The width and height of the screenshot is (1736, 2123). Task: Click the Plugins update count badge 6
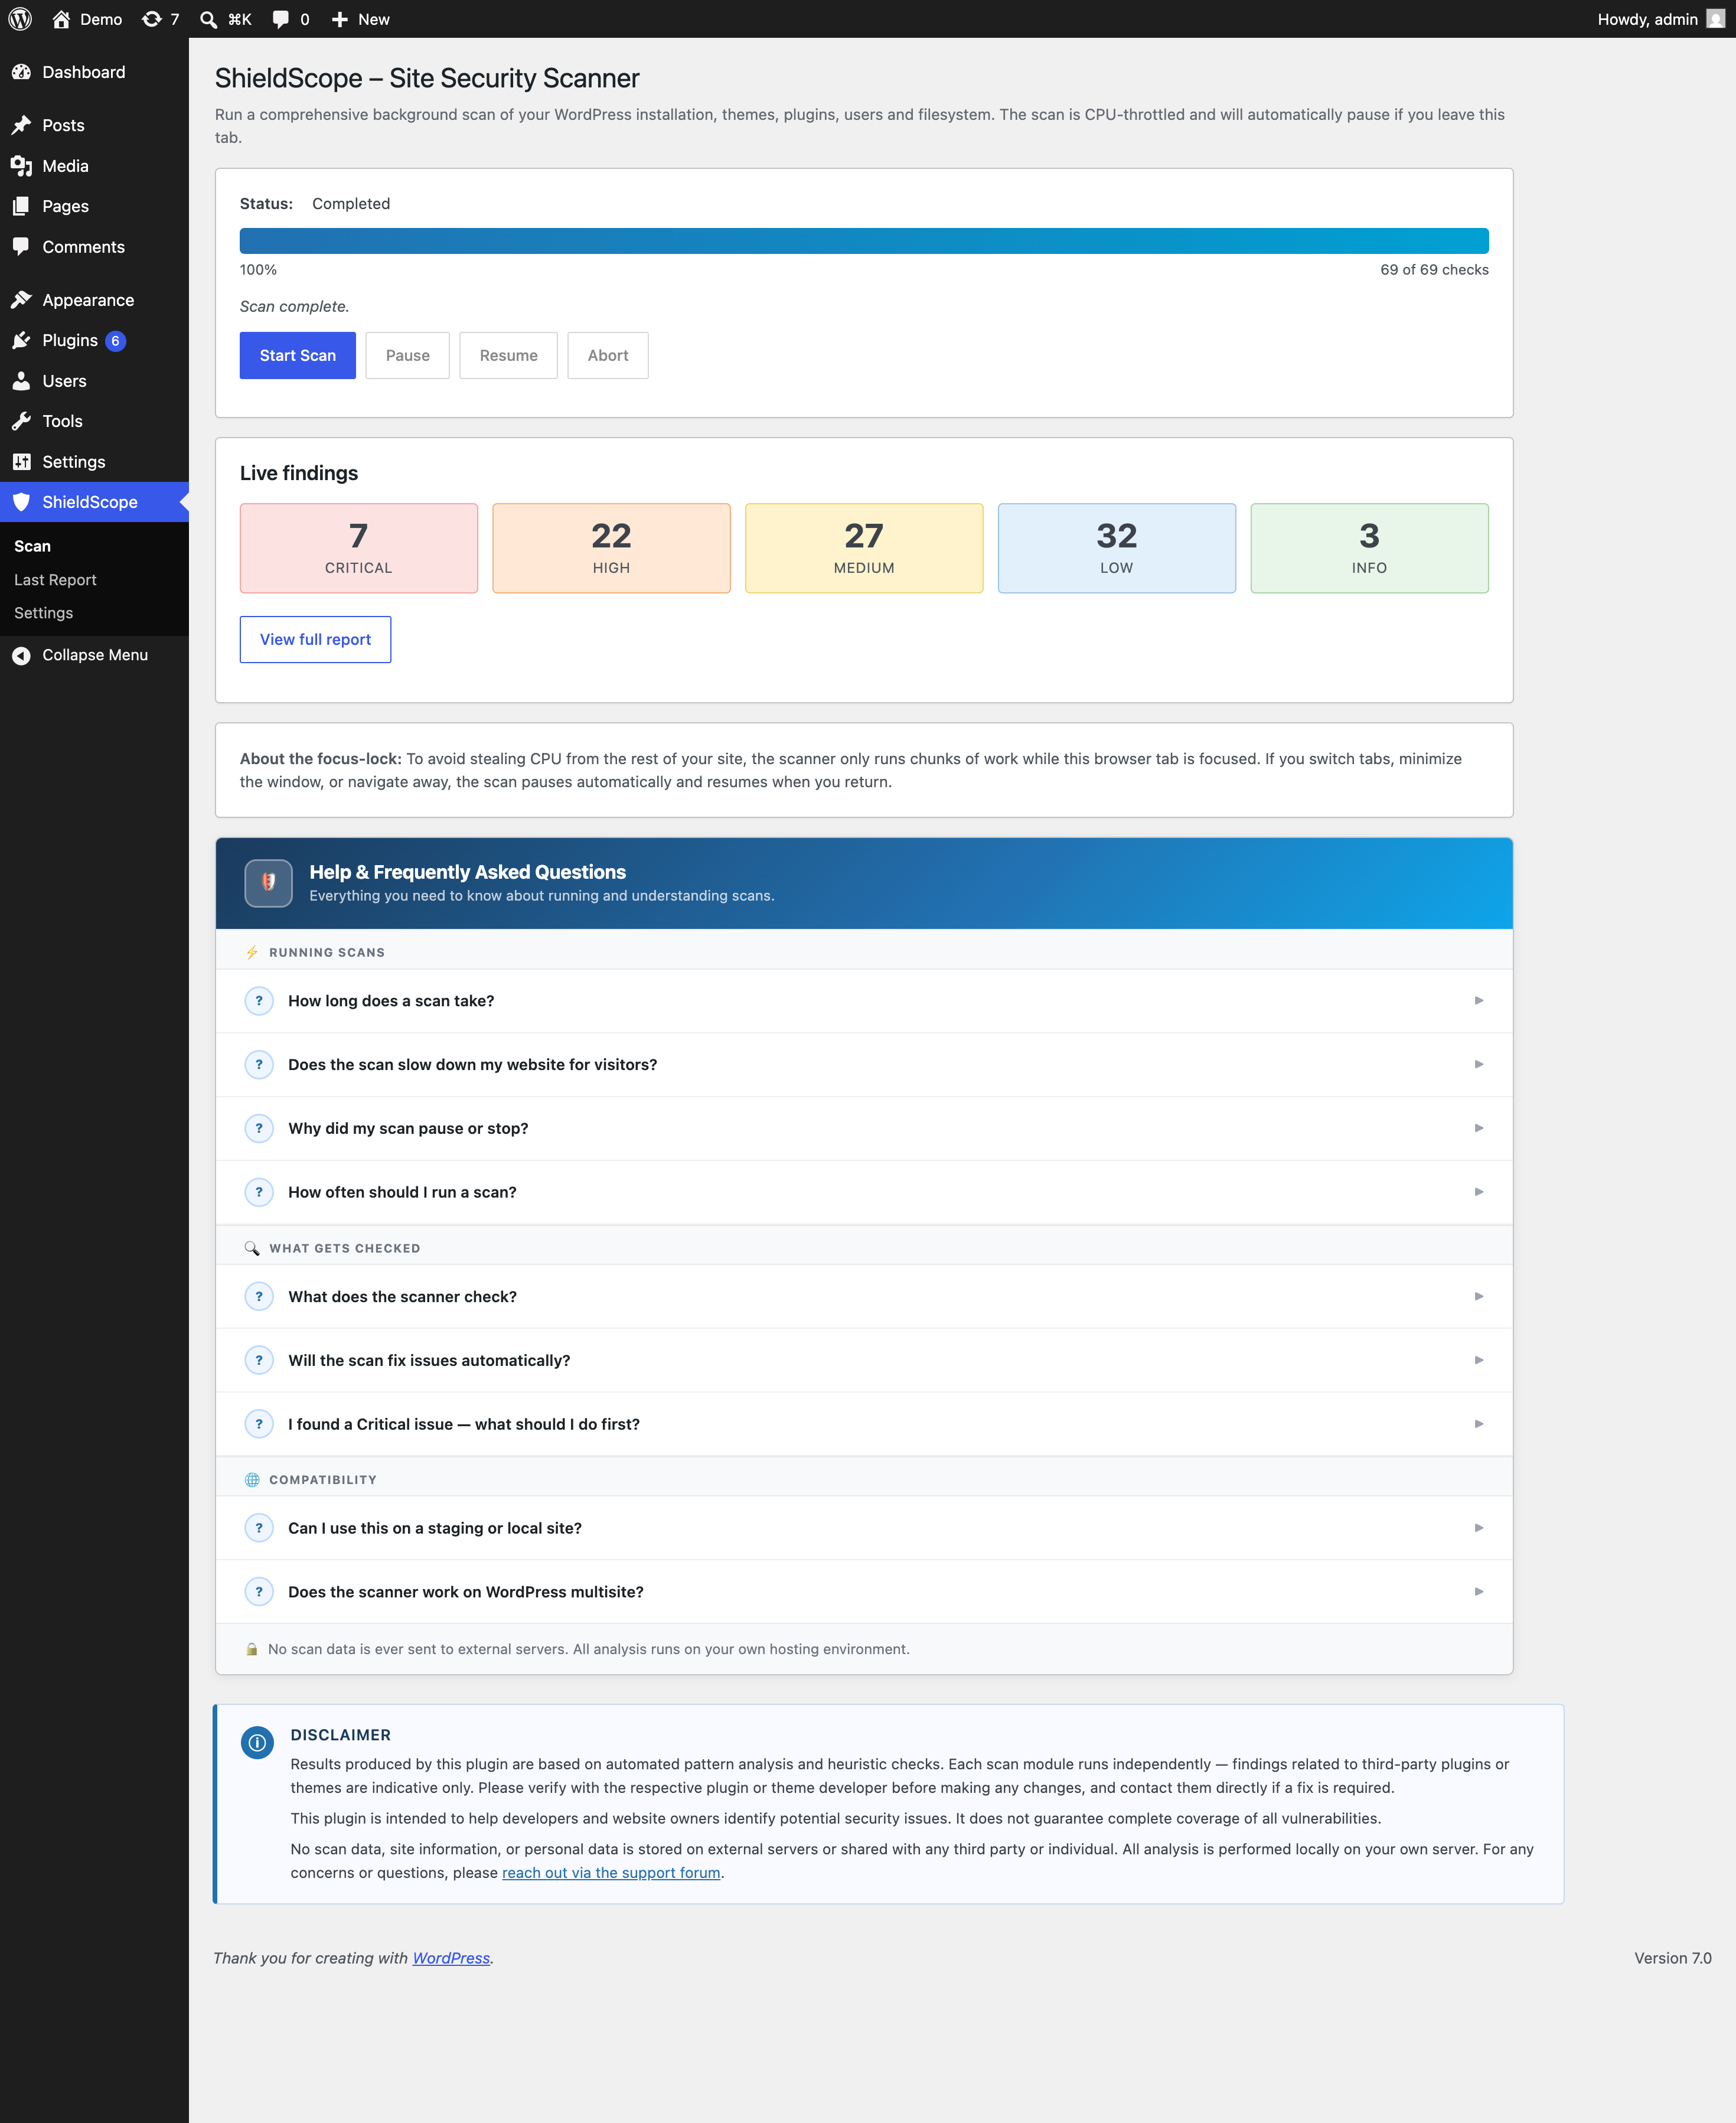[116, 341]
